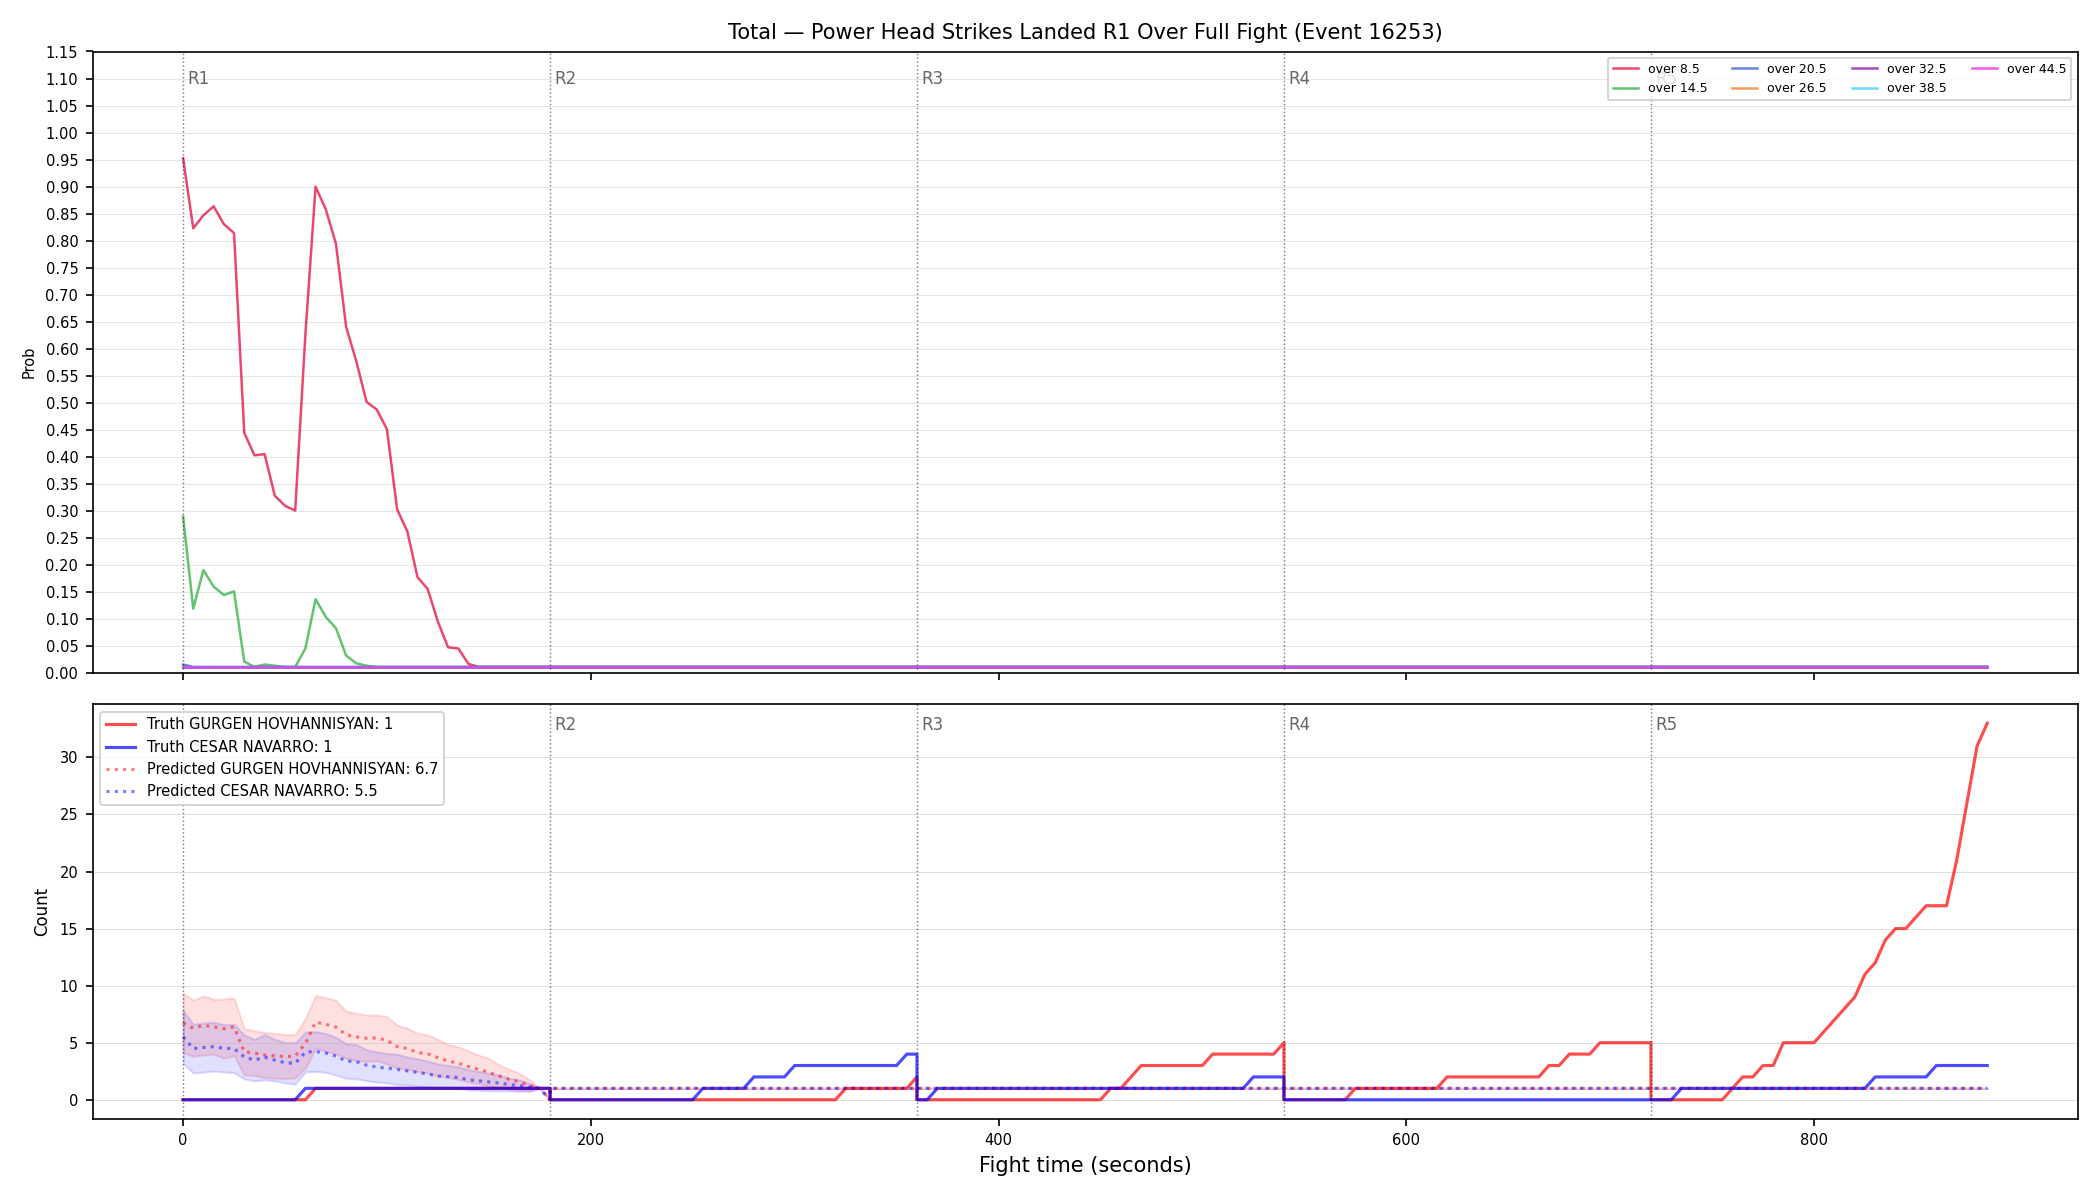Click the R2 round label in top chart
Screen dimensions: 2100x1200
pyautogui.click(x=565, y=78)
